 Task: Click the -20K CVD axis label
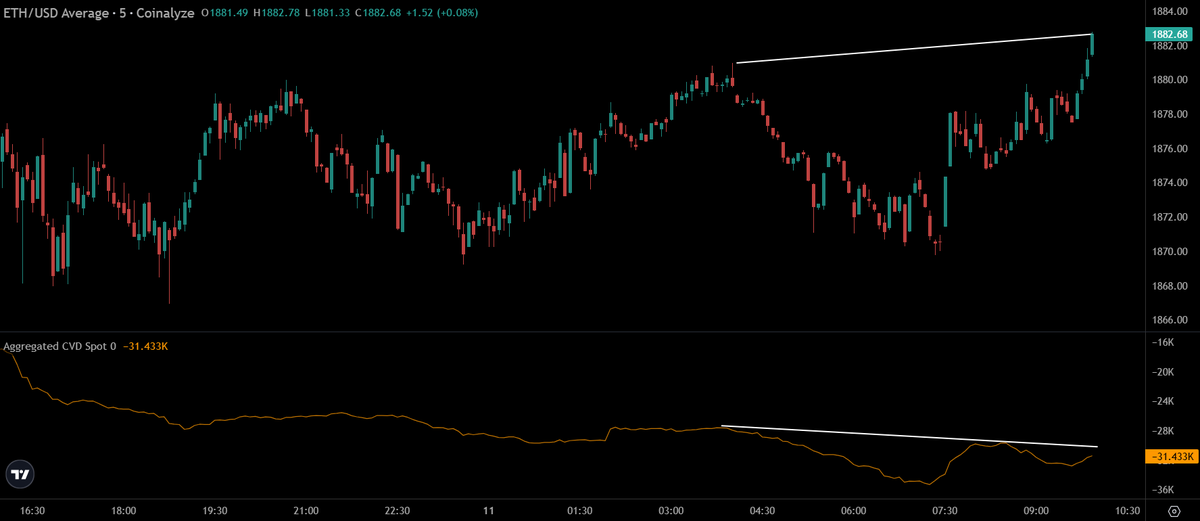pyautogui.click(x=1162, y=372)
